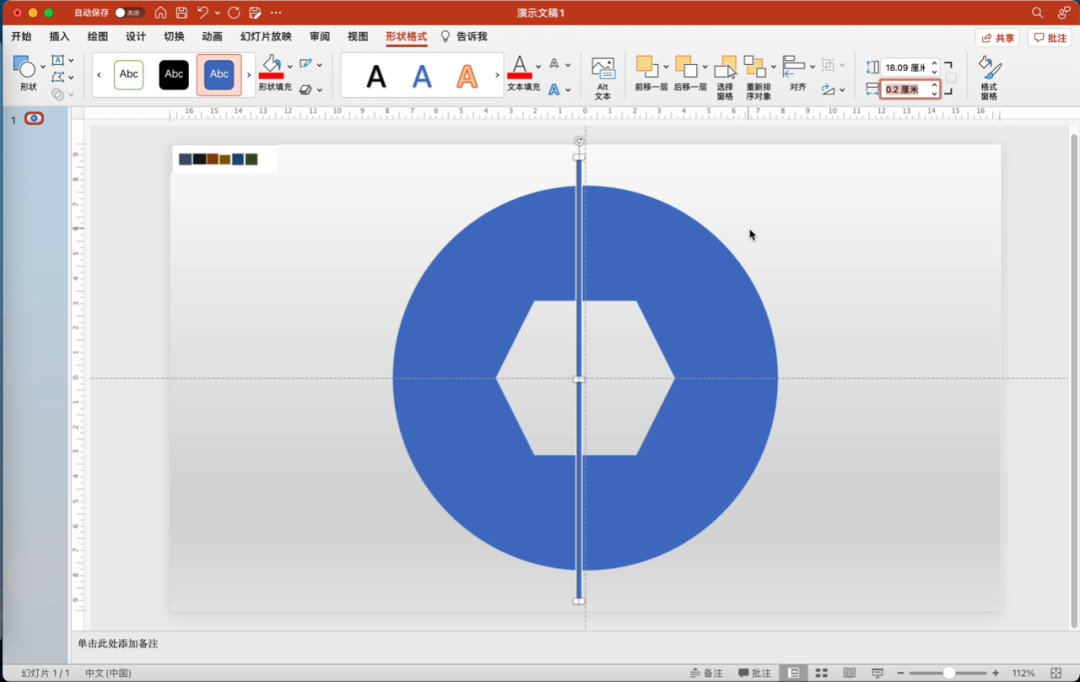
Task: Click the zoom slider in status bar
Action: click(949, 673)
